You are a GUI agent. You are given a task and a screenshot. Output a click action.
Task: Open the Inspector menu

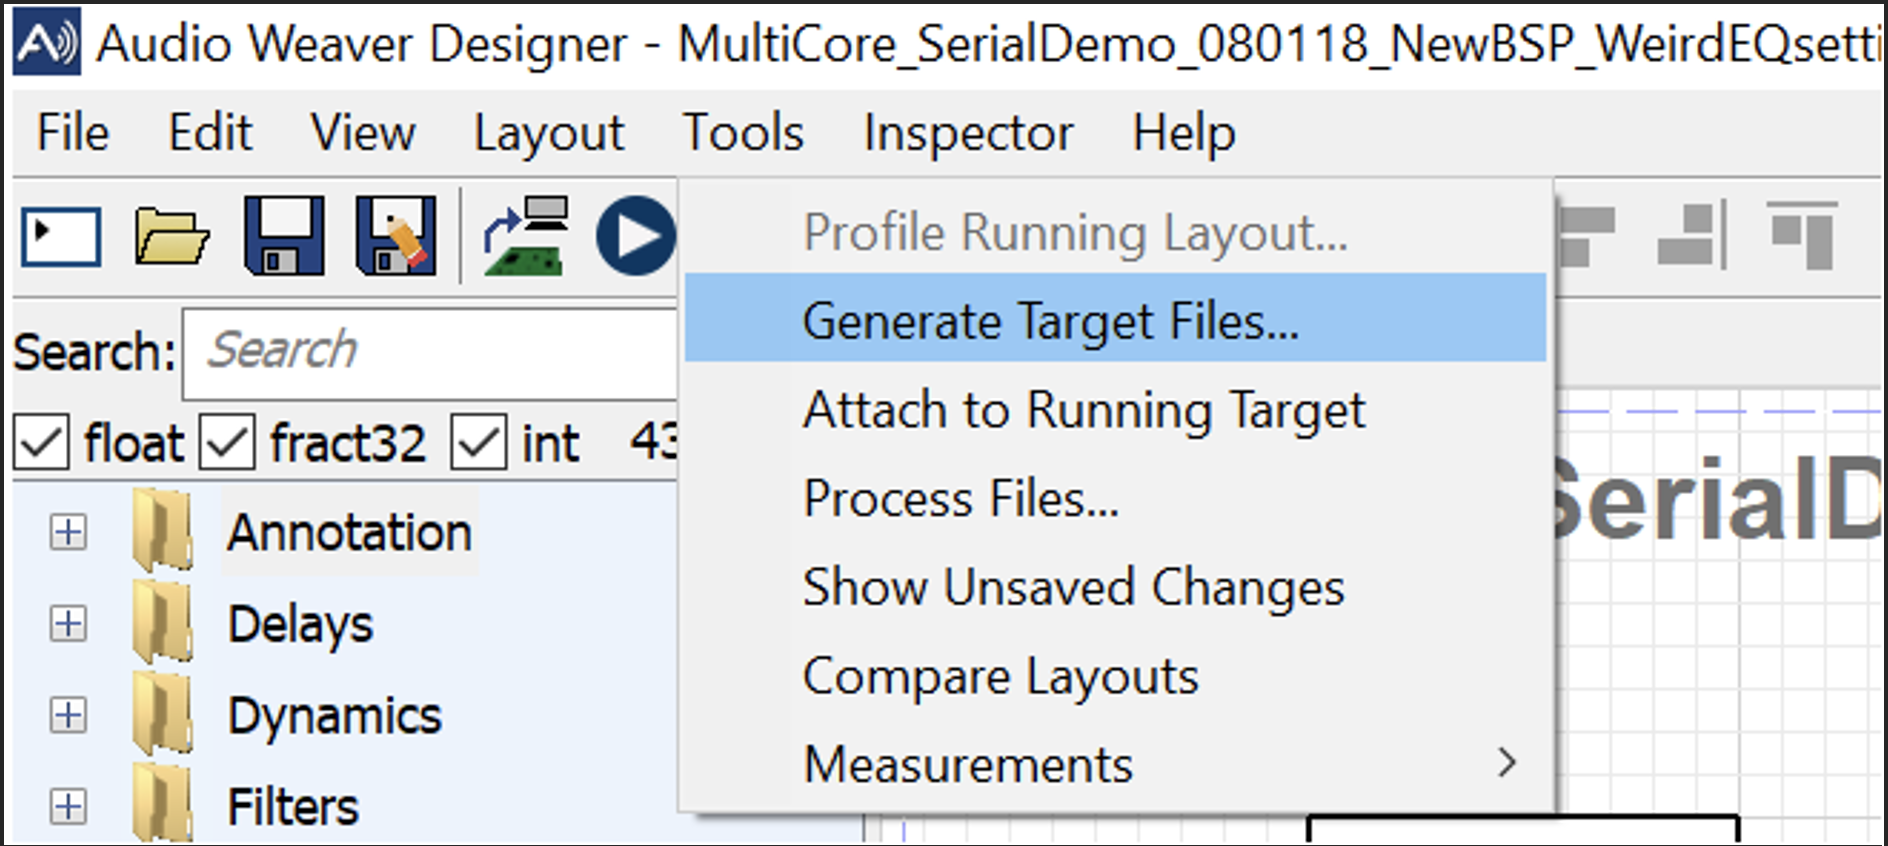967,133
